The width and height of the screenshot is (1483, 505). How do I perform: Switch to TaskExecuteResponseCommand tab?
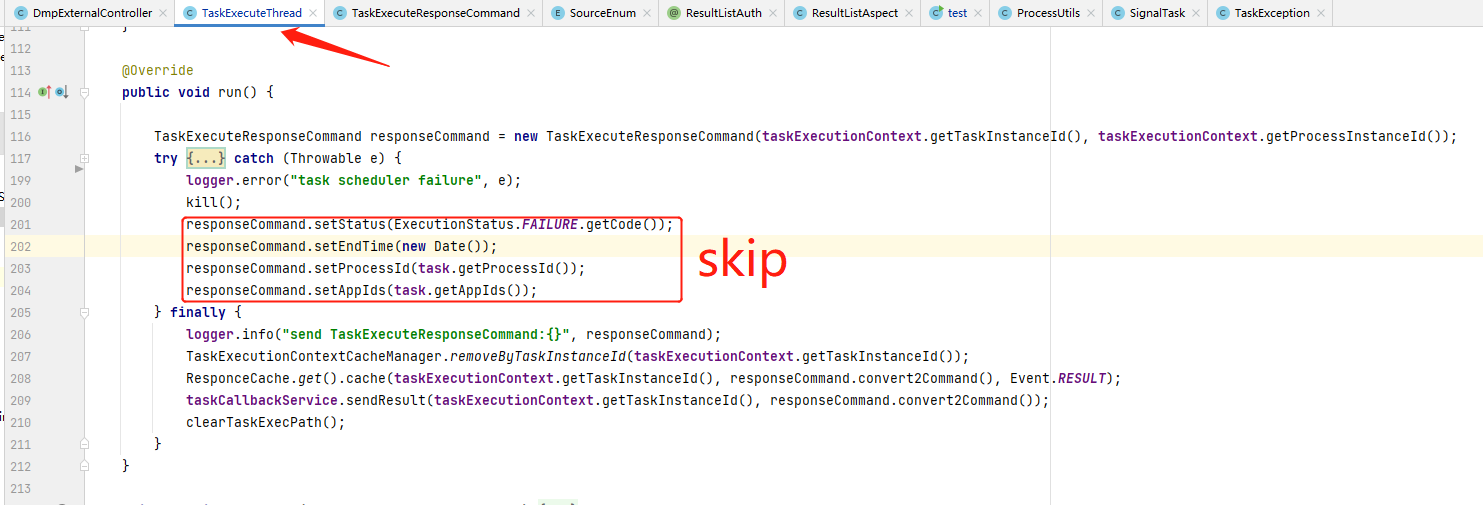pyautogui.click(x=435, y=13)
